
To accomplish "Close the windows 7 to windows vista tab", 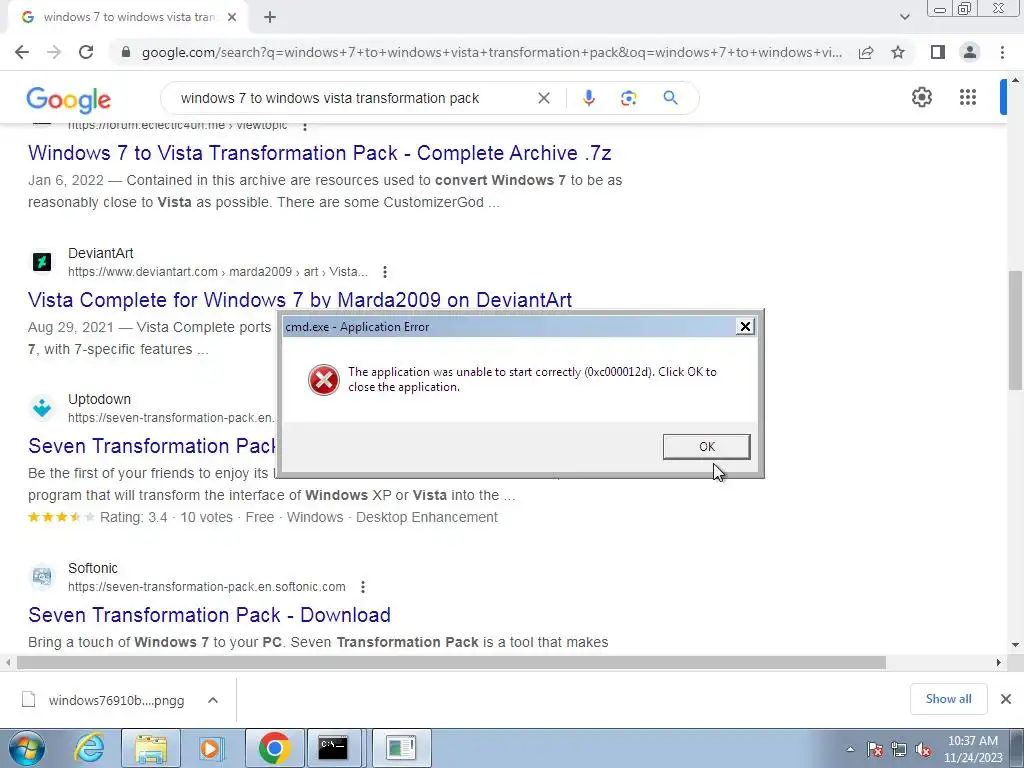I will pyautogui.click(x=232, y=18).
